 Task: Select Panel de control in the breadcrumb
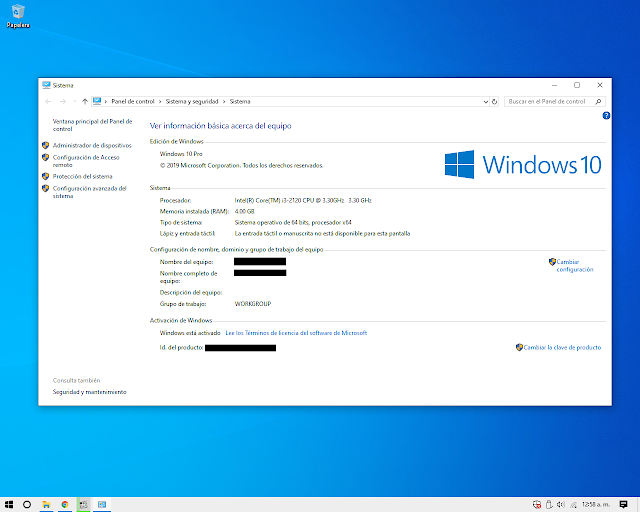point(133,101)
